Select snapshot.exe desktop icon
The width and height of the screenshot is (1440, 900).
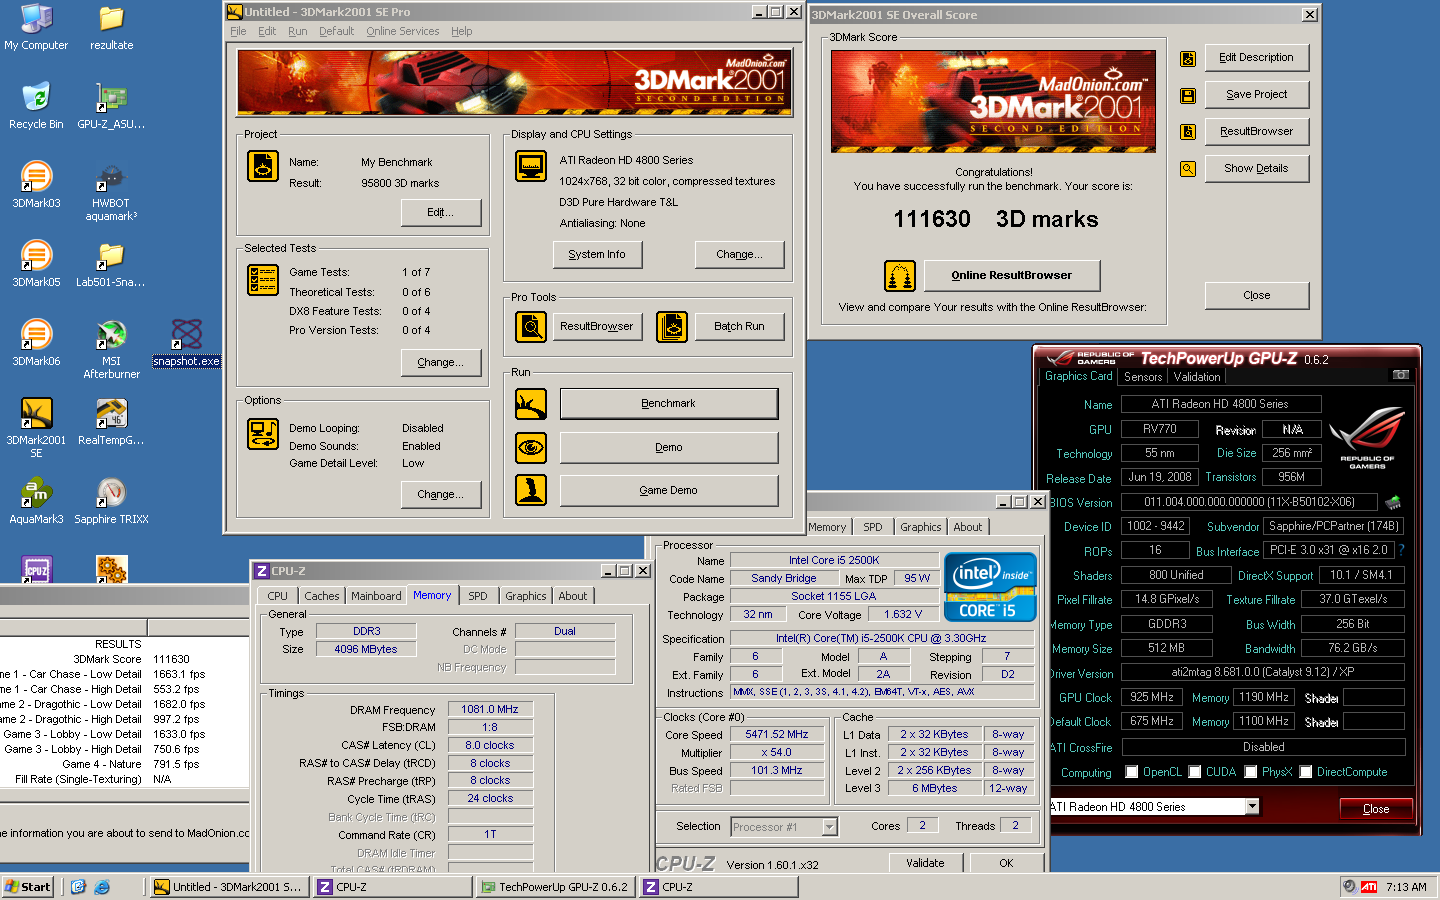click(186, 343)
